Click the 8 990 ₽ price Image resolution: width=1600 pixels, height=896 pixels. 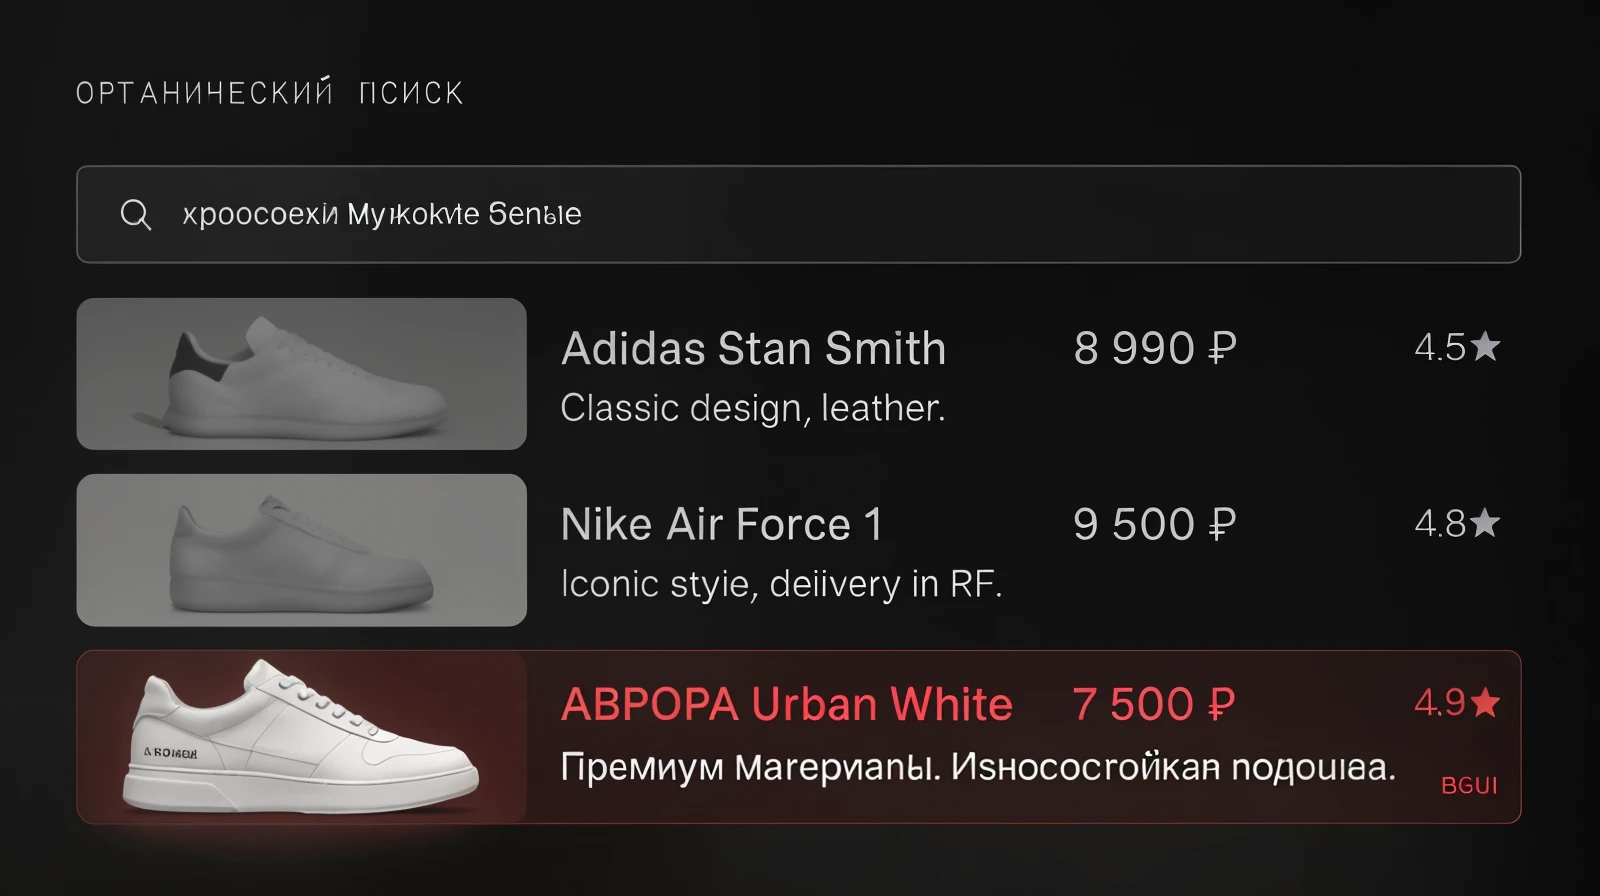click(1155, 349)
